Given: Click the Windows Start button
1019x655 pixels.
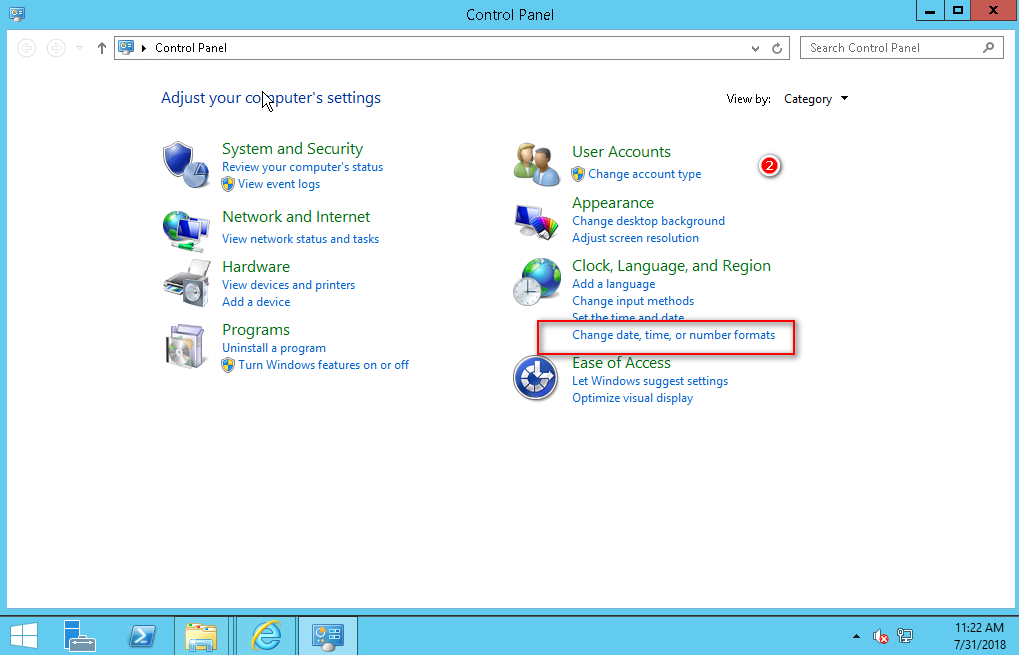Looking at the screenshot, I should (24, 636).
